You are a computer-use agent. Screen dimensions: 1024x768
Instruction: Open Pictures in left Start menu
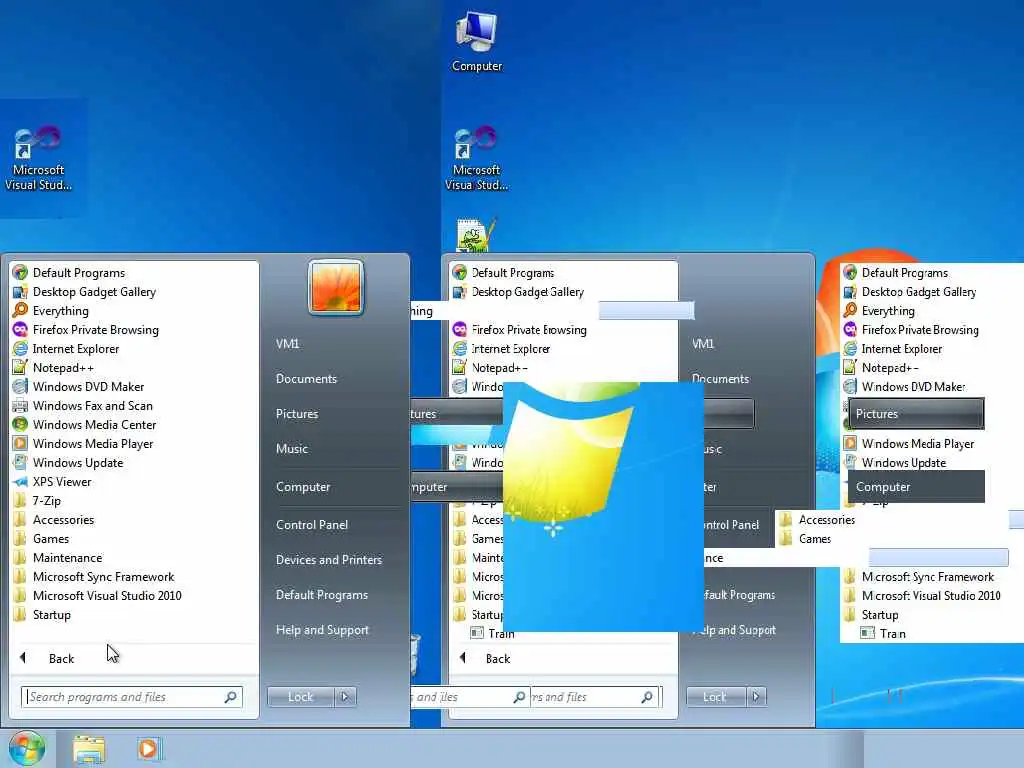click(x=297, y=413)
